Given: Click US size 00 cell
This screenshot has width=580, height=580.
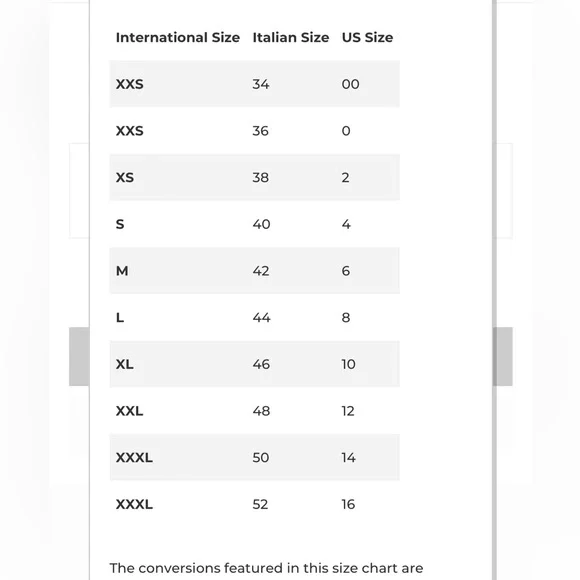Looking at the screenshot, I should pos(350,84).
